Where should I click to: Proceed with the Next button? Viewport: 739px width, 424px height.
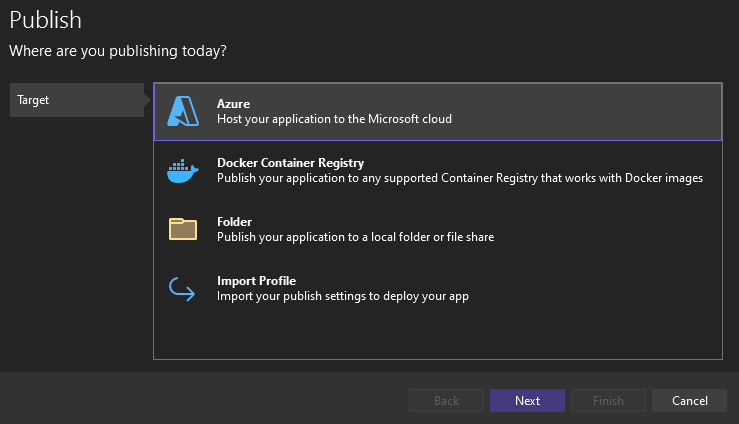pyautogui.click(x=527, y=400)
